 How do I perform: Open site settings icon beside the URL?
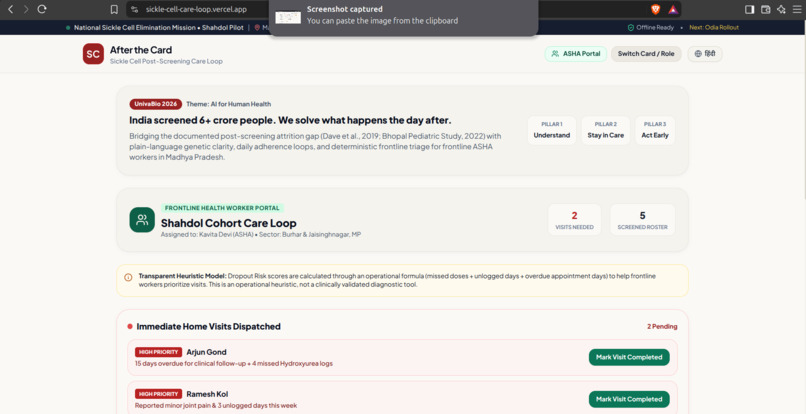pyautogui.click(x=135, y=9)
